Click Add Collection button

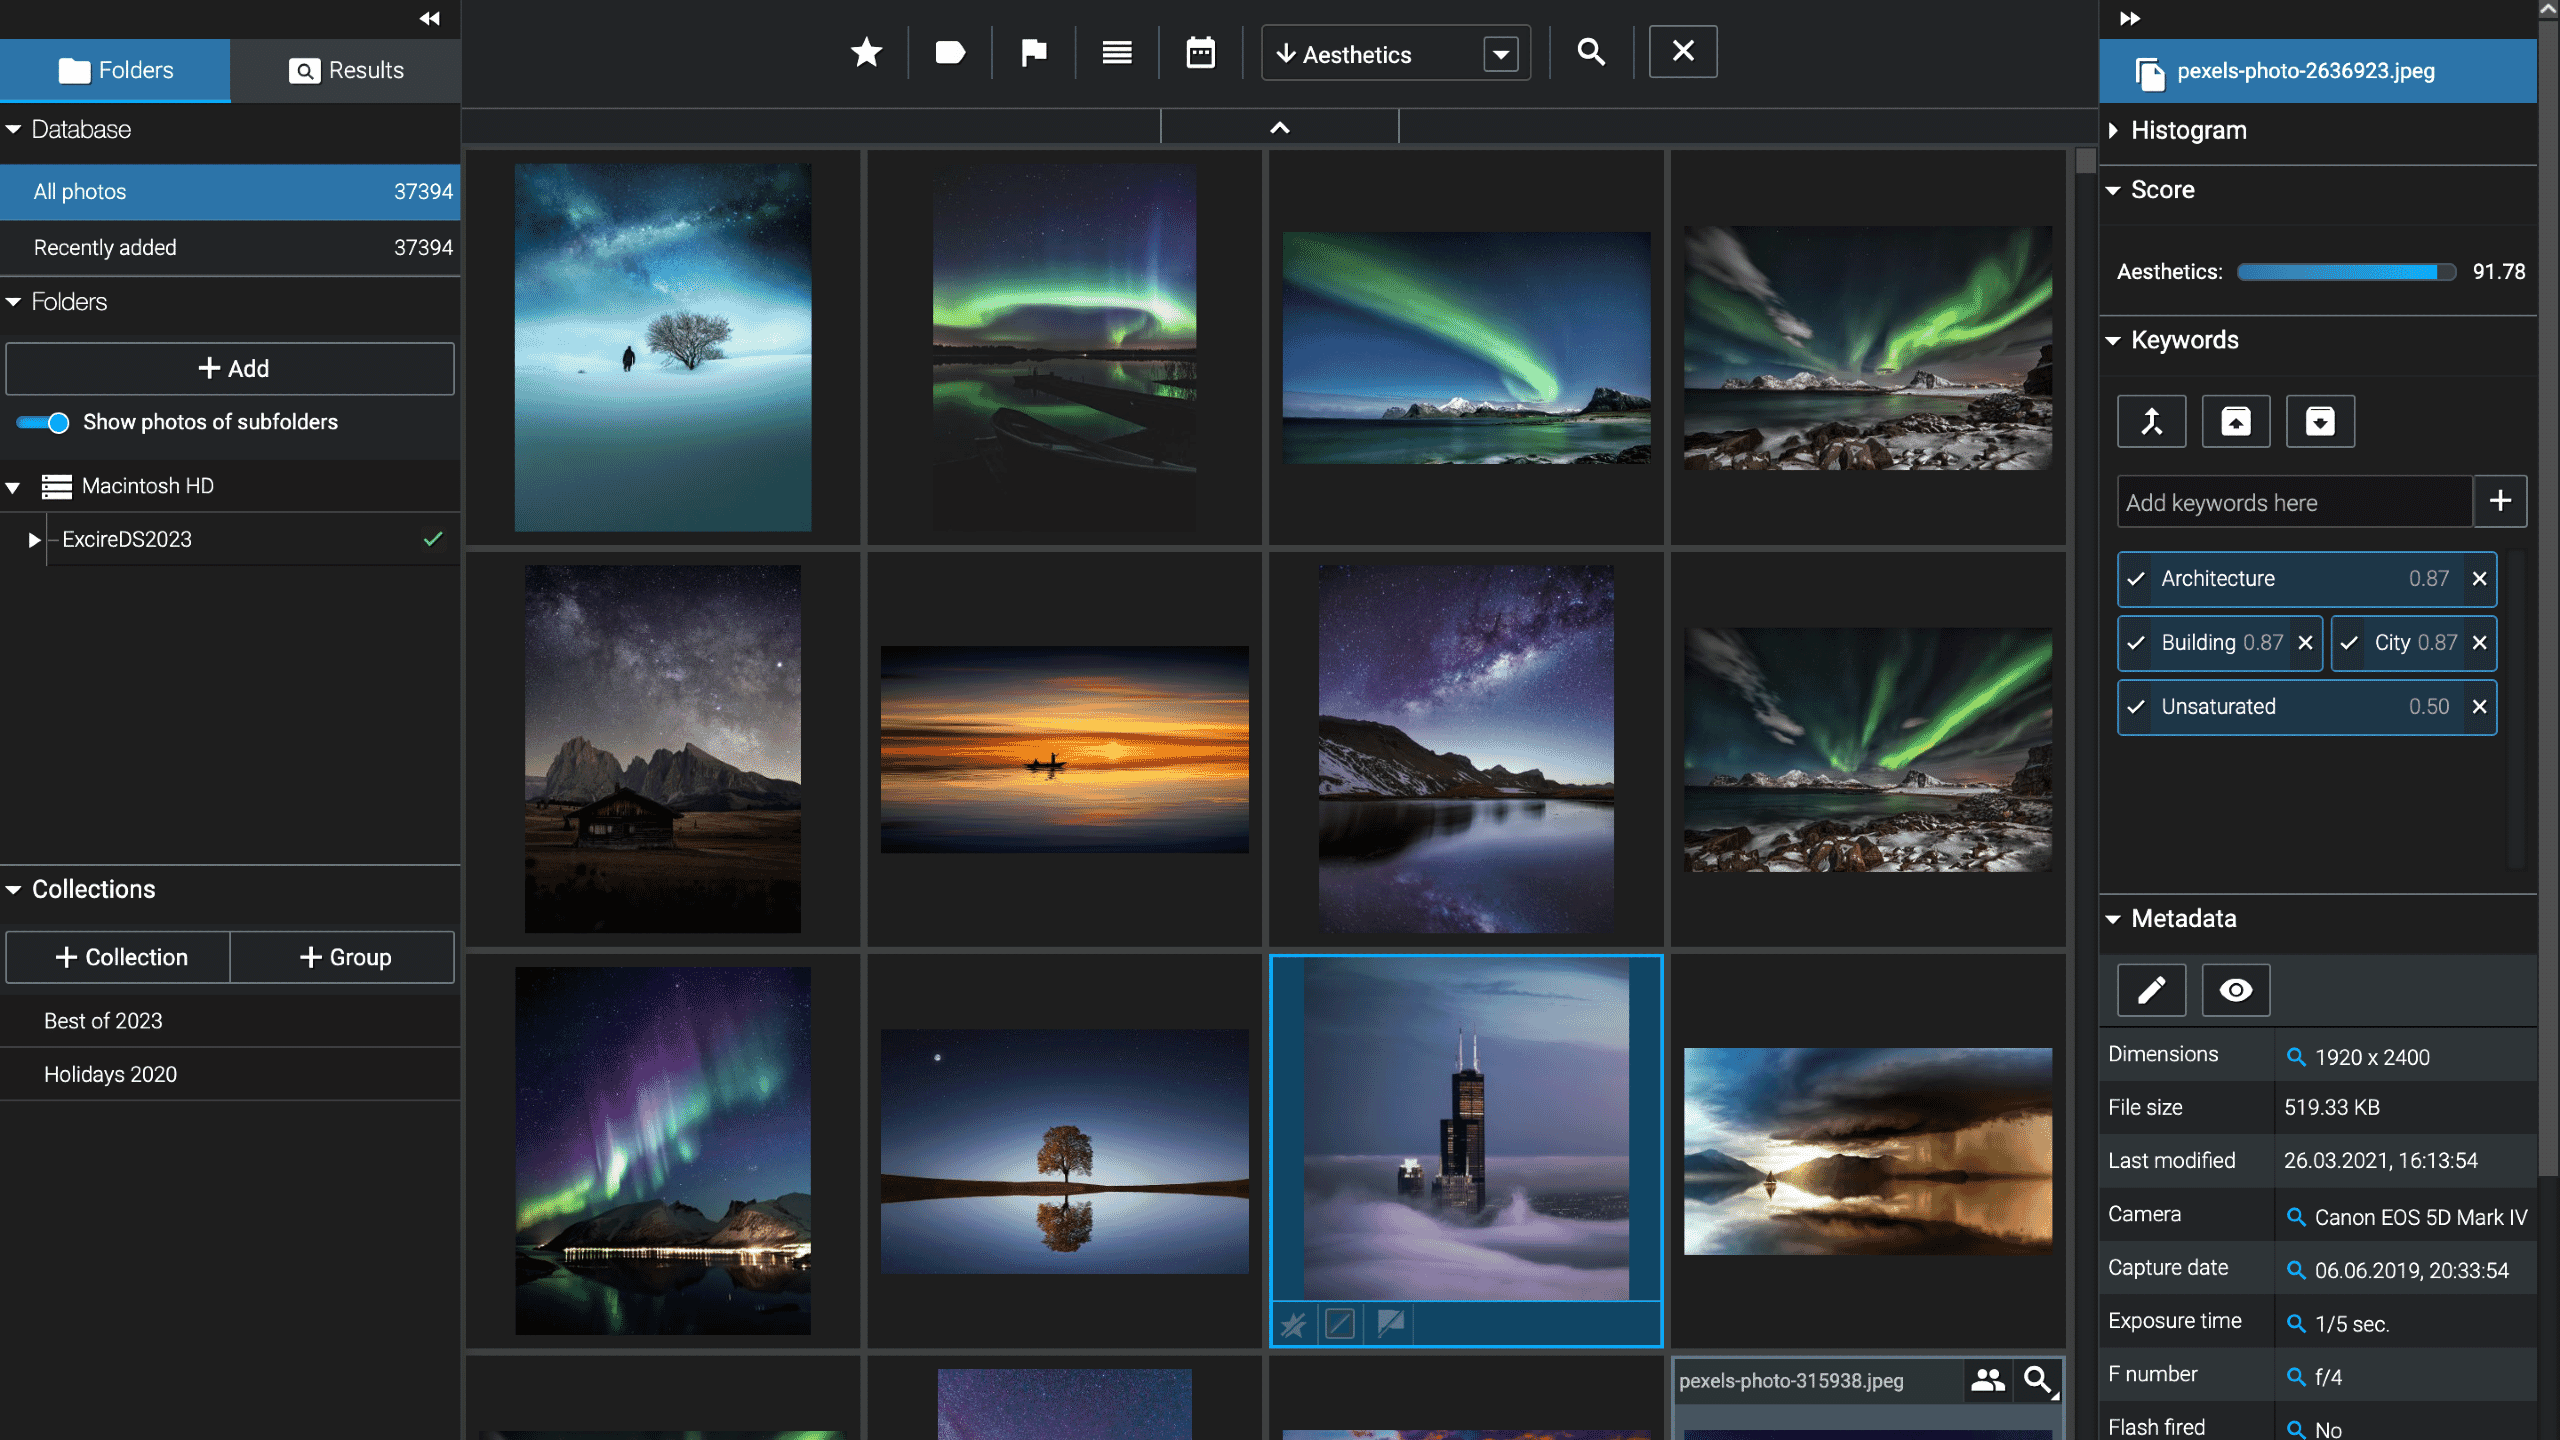click(116, 955)
